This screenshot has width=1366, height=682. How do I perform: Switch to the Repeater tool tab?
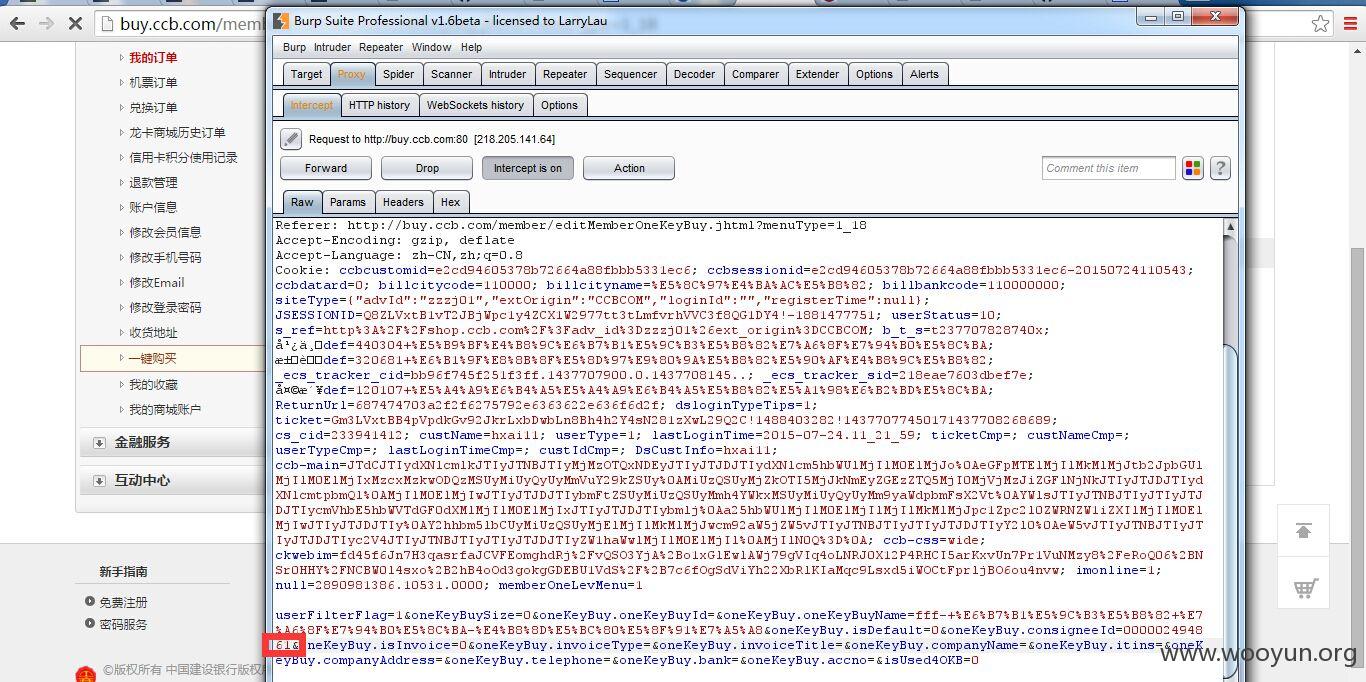pyautogui.click(x=565, y=74)
